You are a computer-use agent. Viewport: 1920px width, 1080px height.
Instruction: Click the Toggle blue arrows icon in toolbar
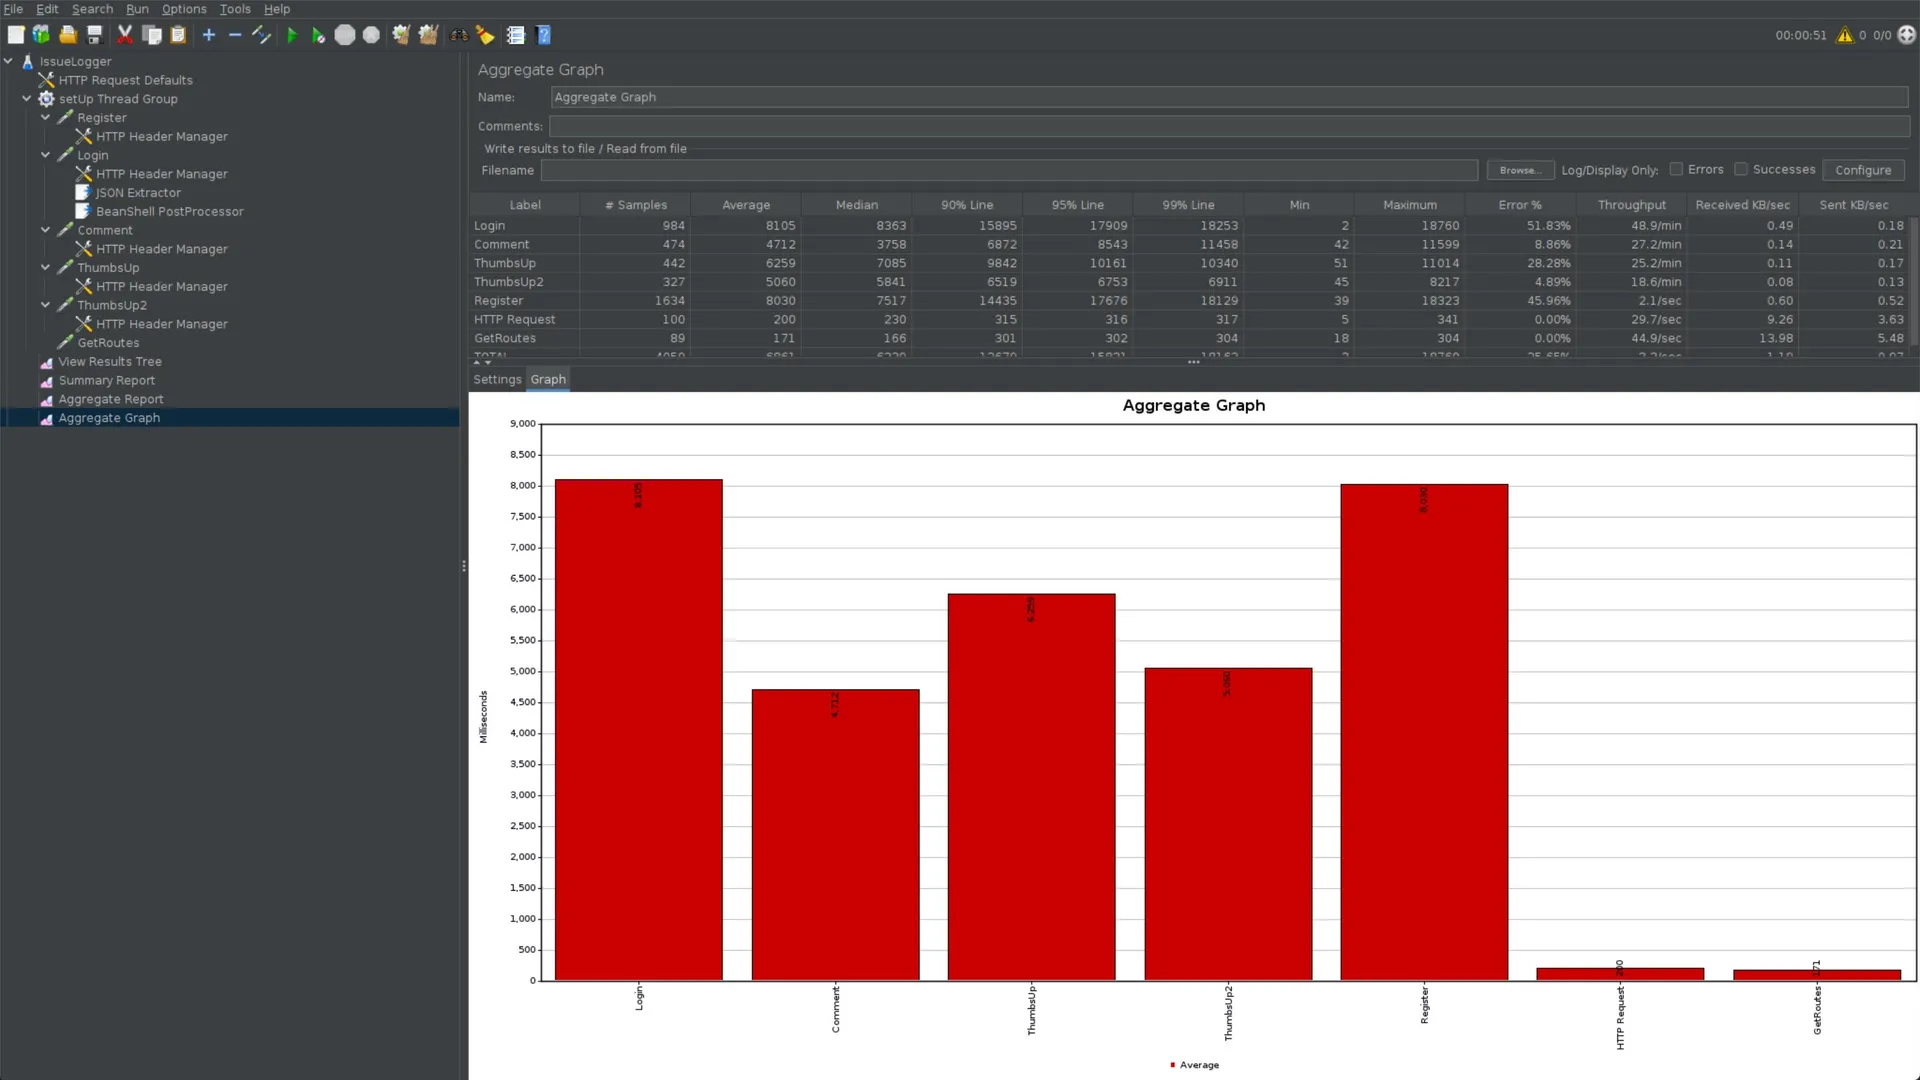(261, 35)
